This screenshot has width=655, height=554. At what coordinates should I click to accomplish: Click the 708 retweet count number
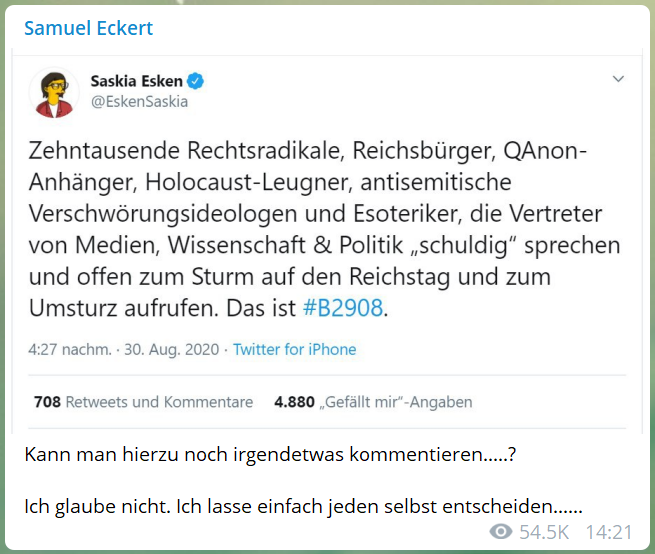(47, 402)
